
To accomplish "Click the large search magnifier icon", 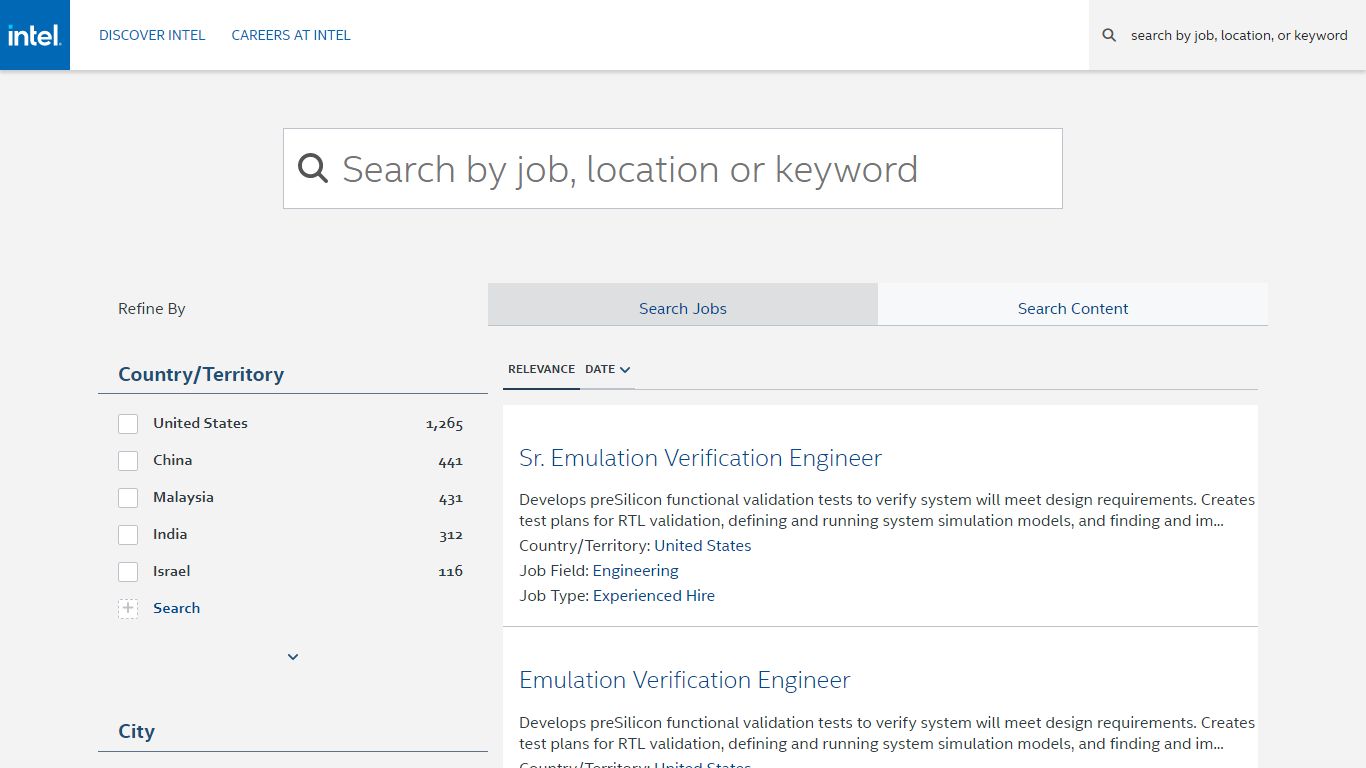I will click(313, 168).
